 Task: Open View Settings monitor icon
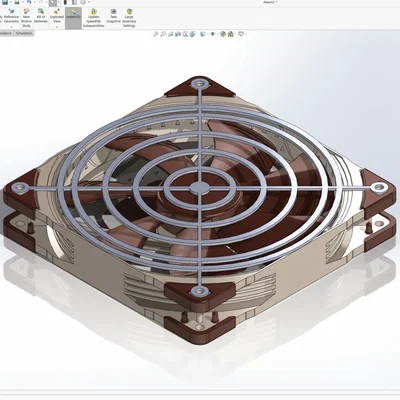[241, 34]
